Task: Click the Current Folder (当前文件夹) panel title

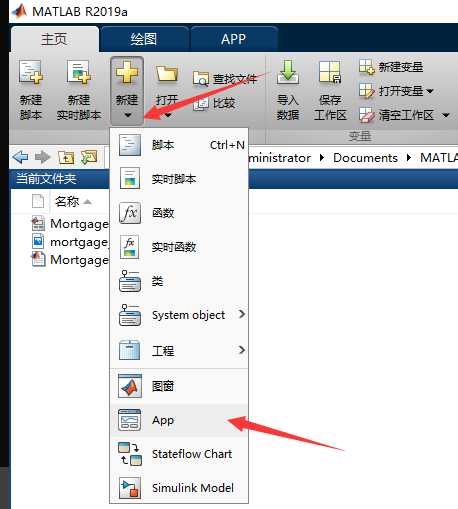Action: click(x=46, y=179)
